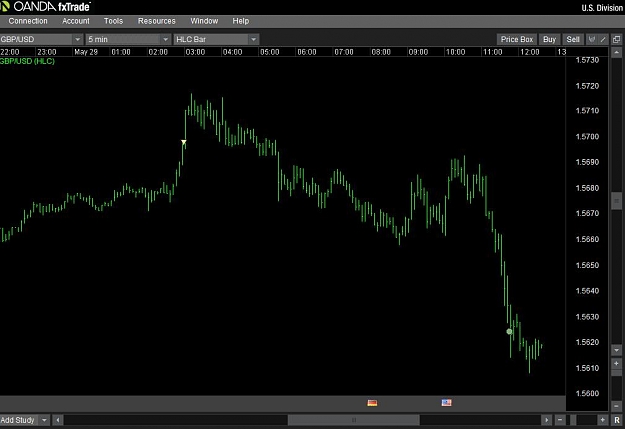The image size is (625, 429).
Task: Open the Account menu
Action: 76,21
